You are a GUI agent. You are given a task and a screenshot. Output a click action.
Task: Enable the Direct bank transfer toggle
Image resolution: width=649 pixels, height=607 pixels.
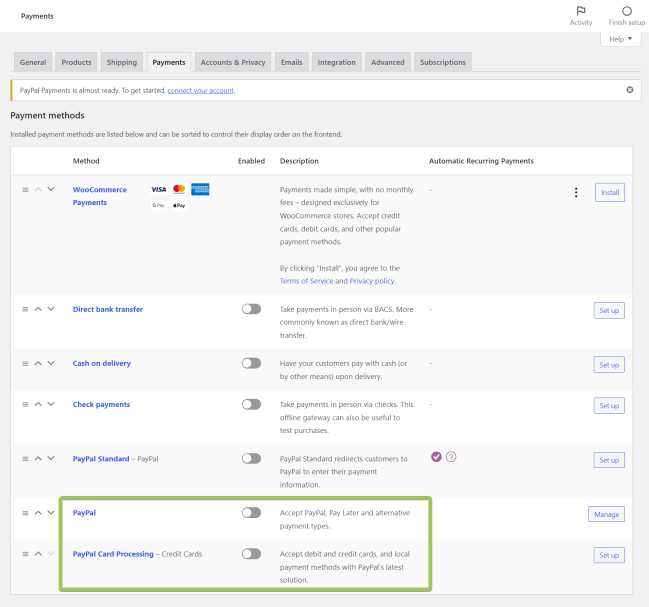[x=251, y=309]
